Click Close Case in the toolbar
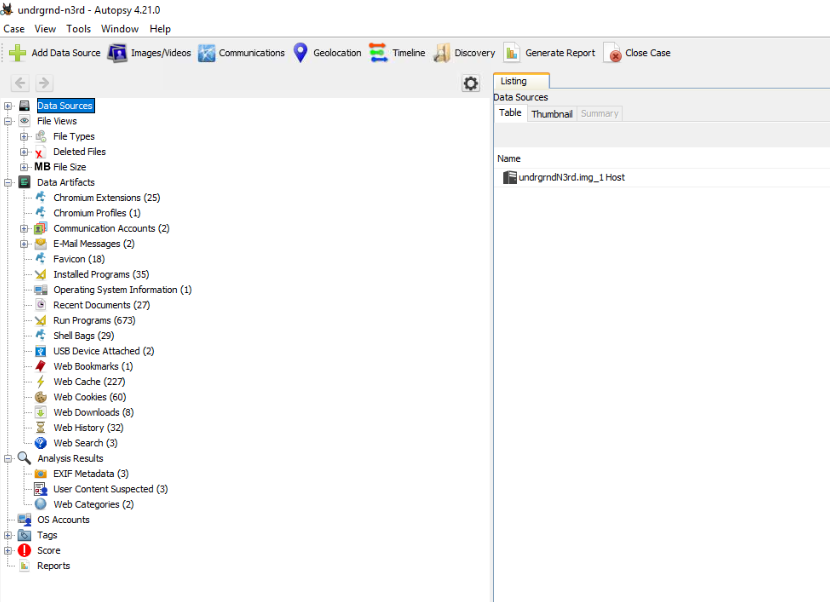Screen dimensions: 830x602 (637, 53)
